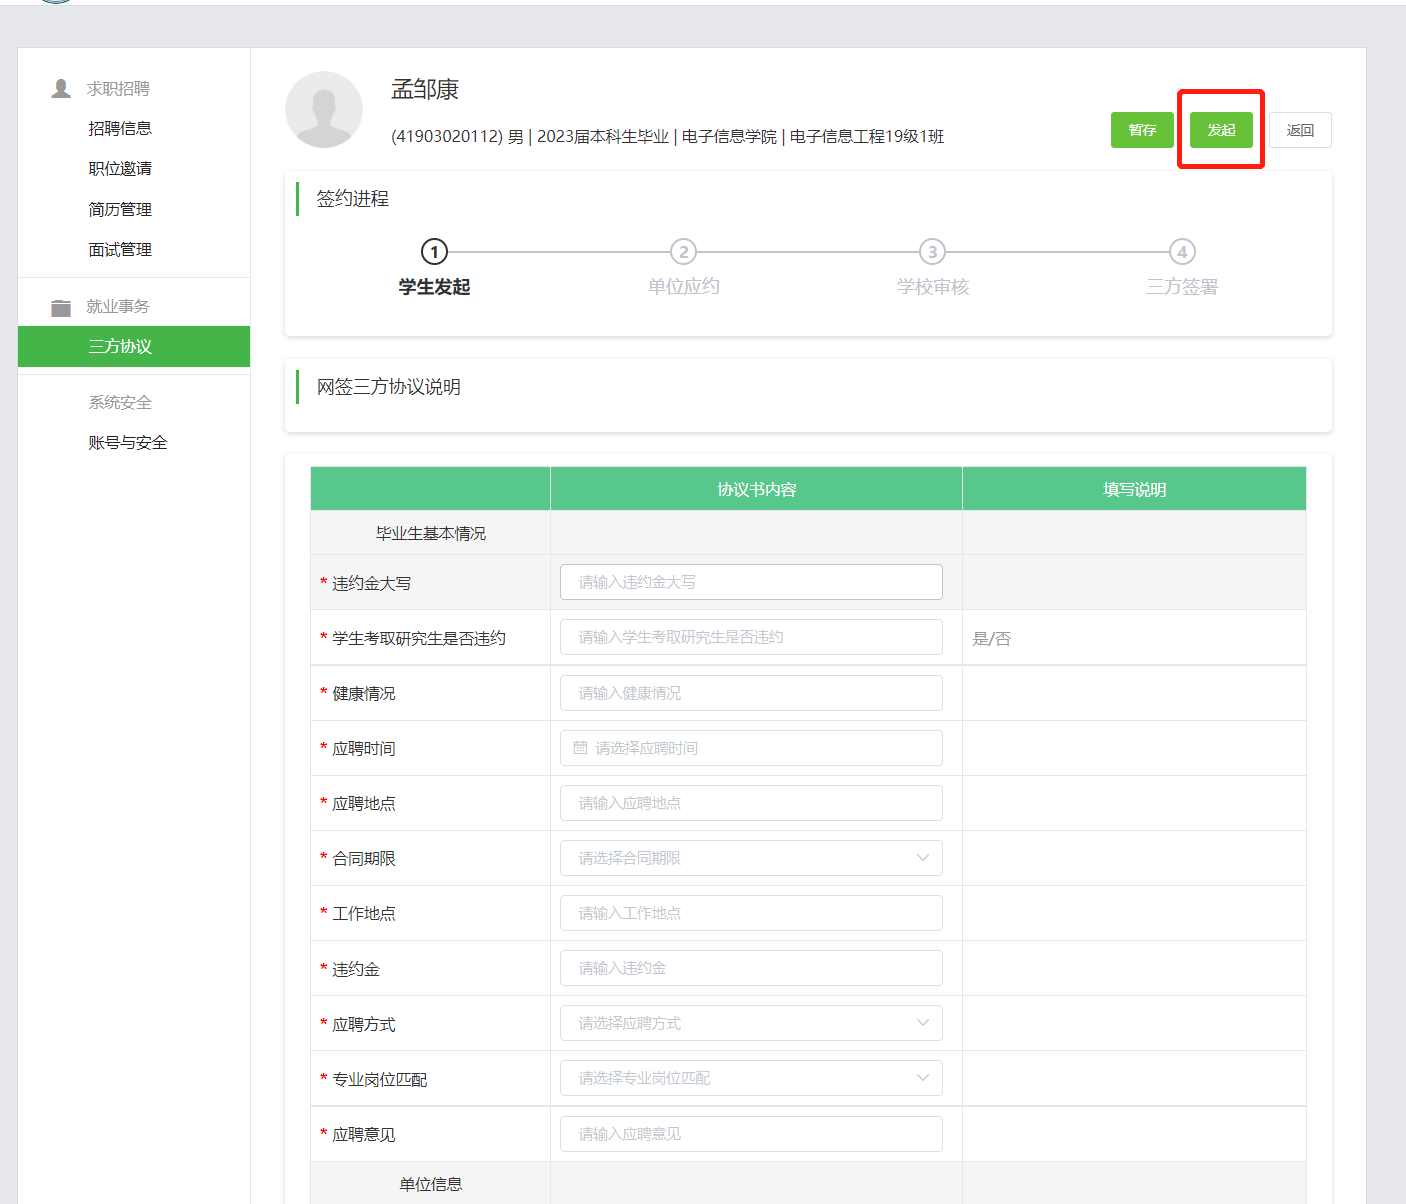This screenshot has width=1406, height=1204.
Task: Expand the 合同期限 dropdown
Action: 751,858
